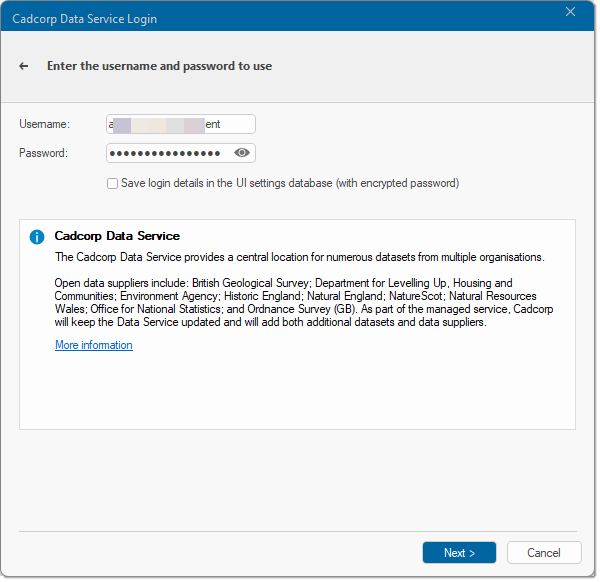Click the Username label
600x582 pixels.
[x=45, y=124]
